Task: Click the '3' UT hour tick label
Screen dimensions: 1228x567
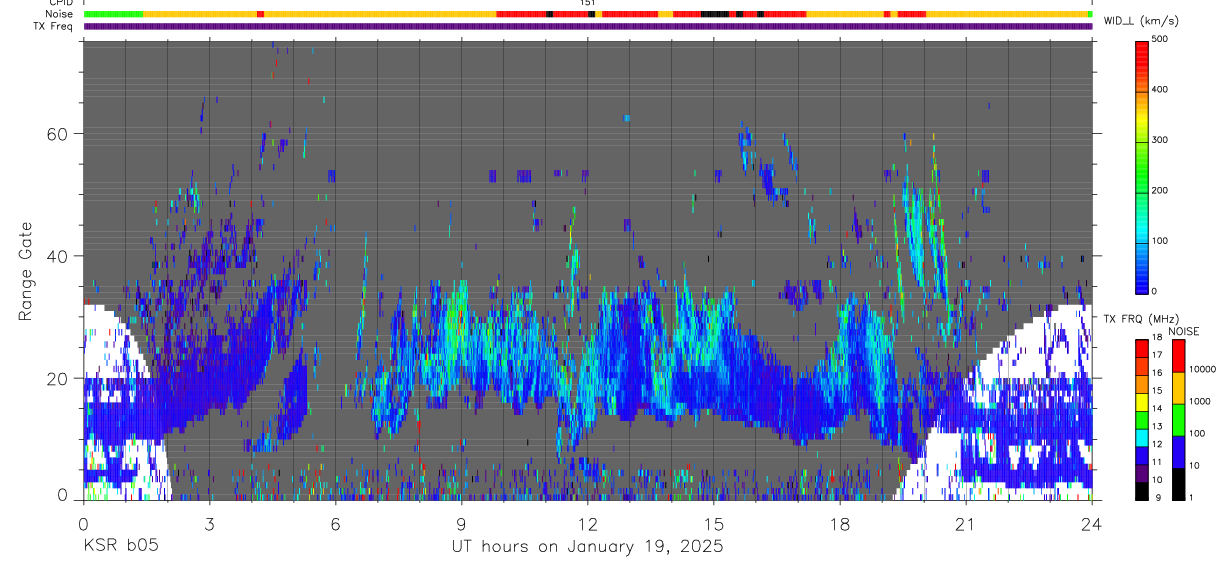Action: 209,523
